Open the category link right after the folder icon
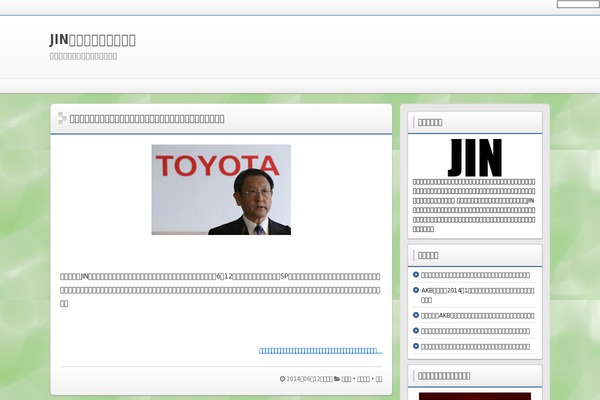Screen dimensions: 600x400 click(346, 379)
